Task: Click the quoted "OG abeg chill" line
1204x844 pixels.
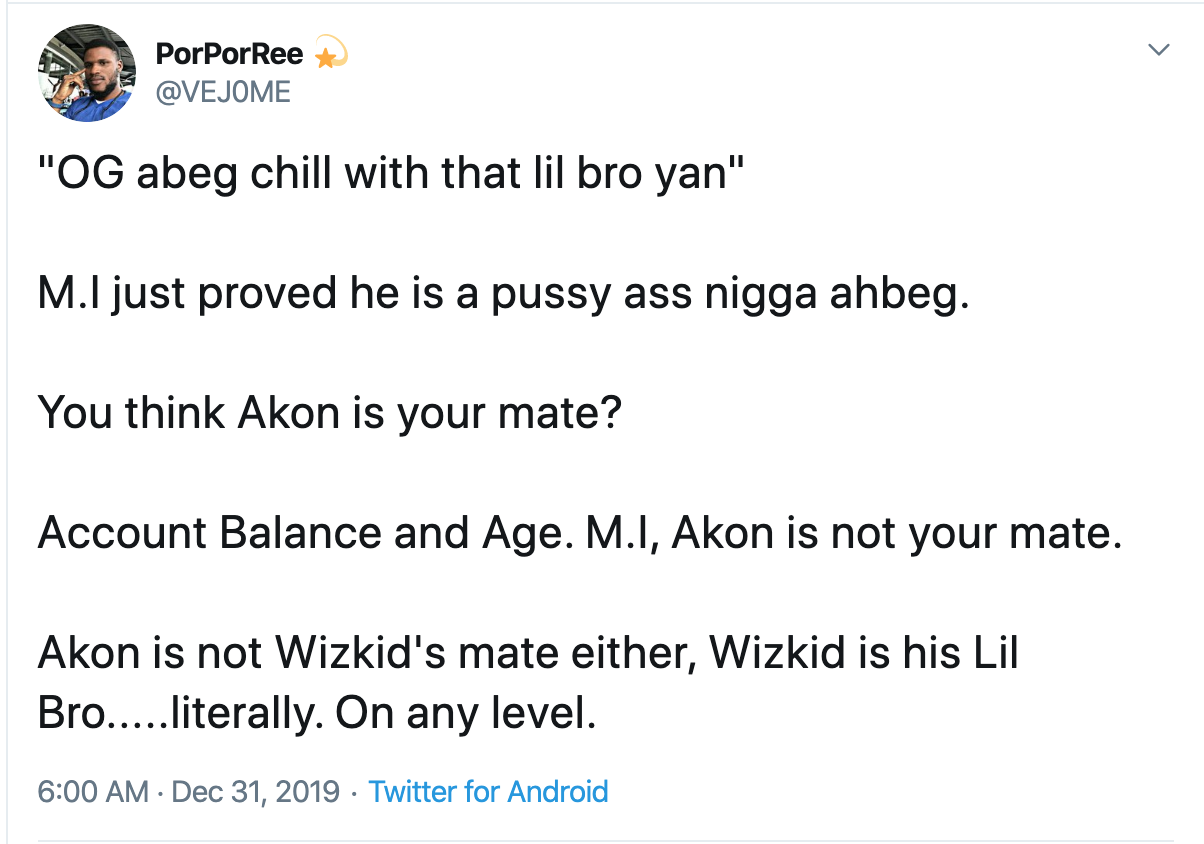Action: [394, 175]
